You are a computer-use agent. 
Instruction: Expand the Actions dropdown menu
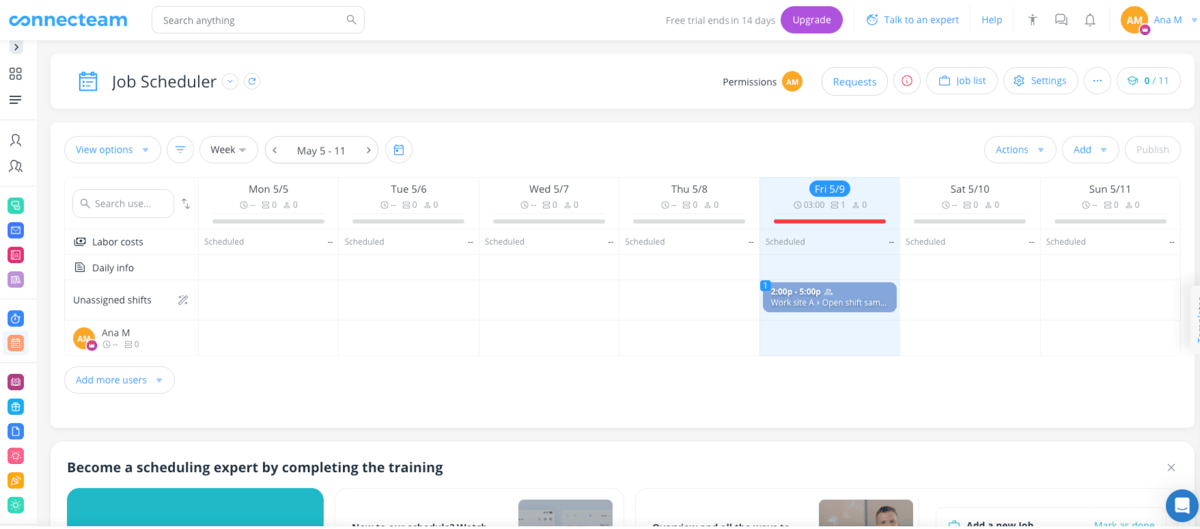tap(1019, 150)
